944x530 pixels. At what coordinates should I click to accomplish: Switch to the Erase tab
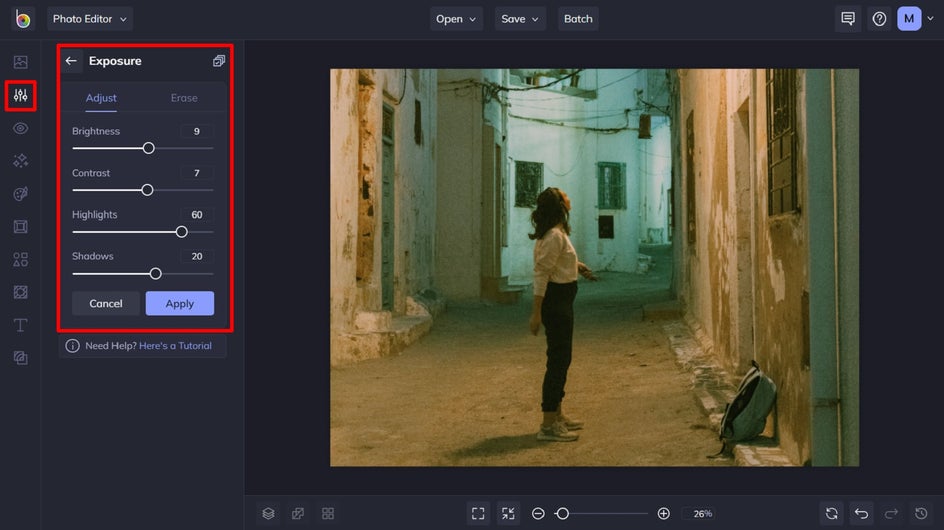(184, 98)
